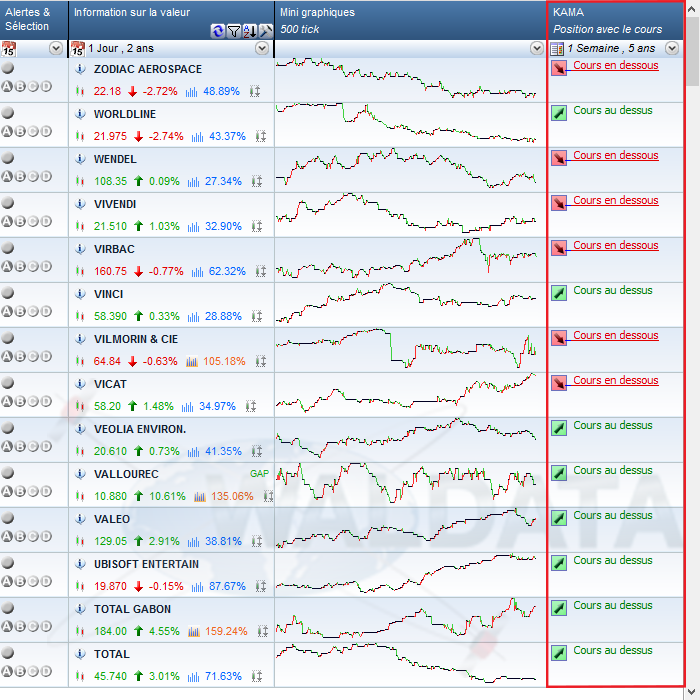Click the red KAMA arrow icon for ZODIAC AEROSPACE
The width and height of the screenshot is (700, 700).
[x=558, y=68]
